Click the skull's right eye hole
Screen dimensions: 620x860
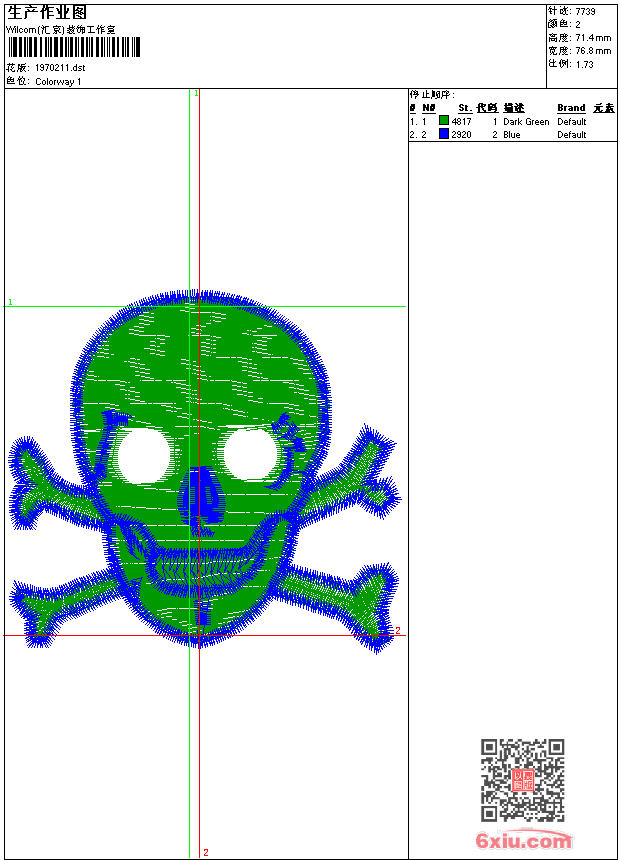[249, 452]
